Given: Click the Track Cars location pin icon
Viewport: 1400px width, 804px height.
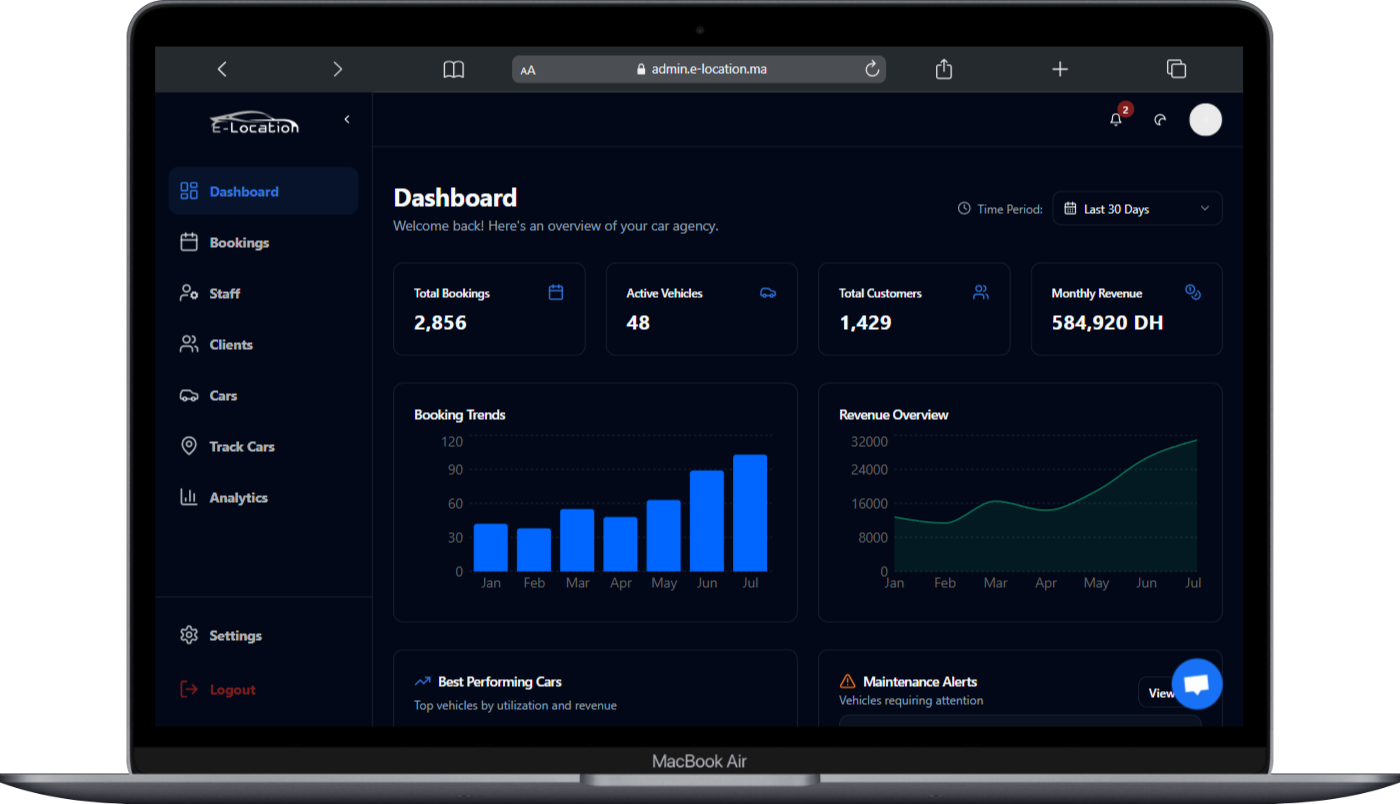Looking at the screenshot, I should 189,446.
